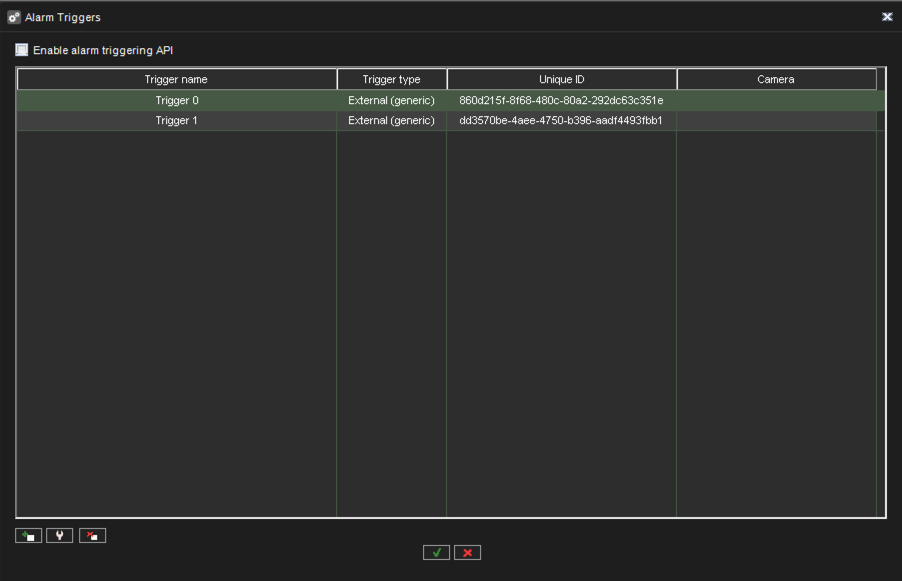The image size is (902, 581).
Task: Toggle the alarm triggering API checkbox off
Action: tap(19, 49)
